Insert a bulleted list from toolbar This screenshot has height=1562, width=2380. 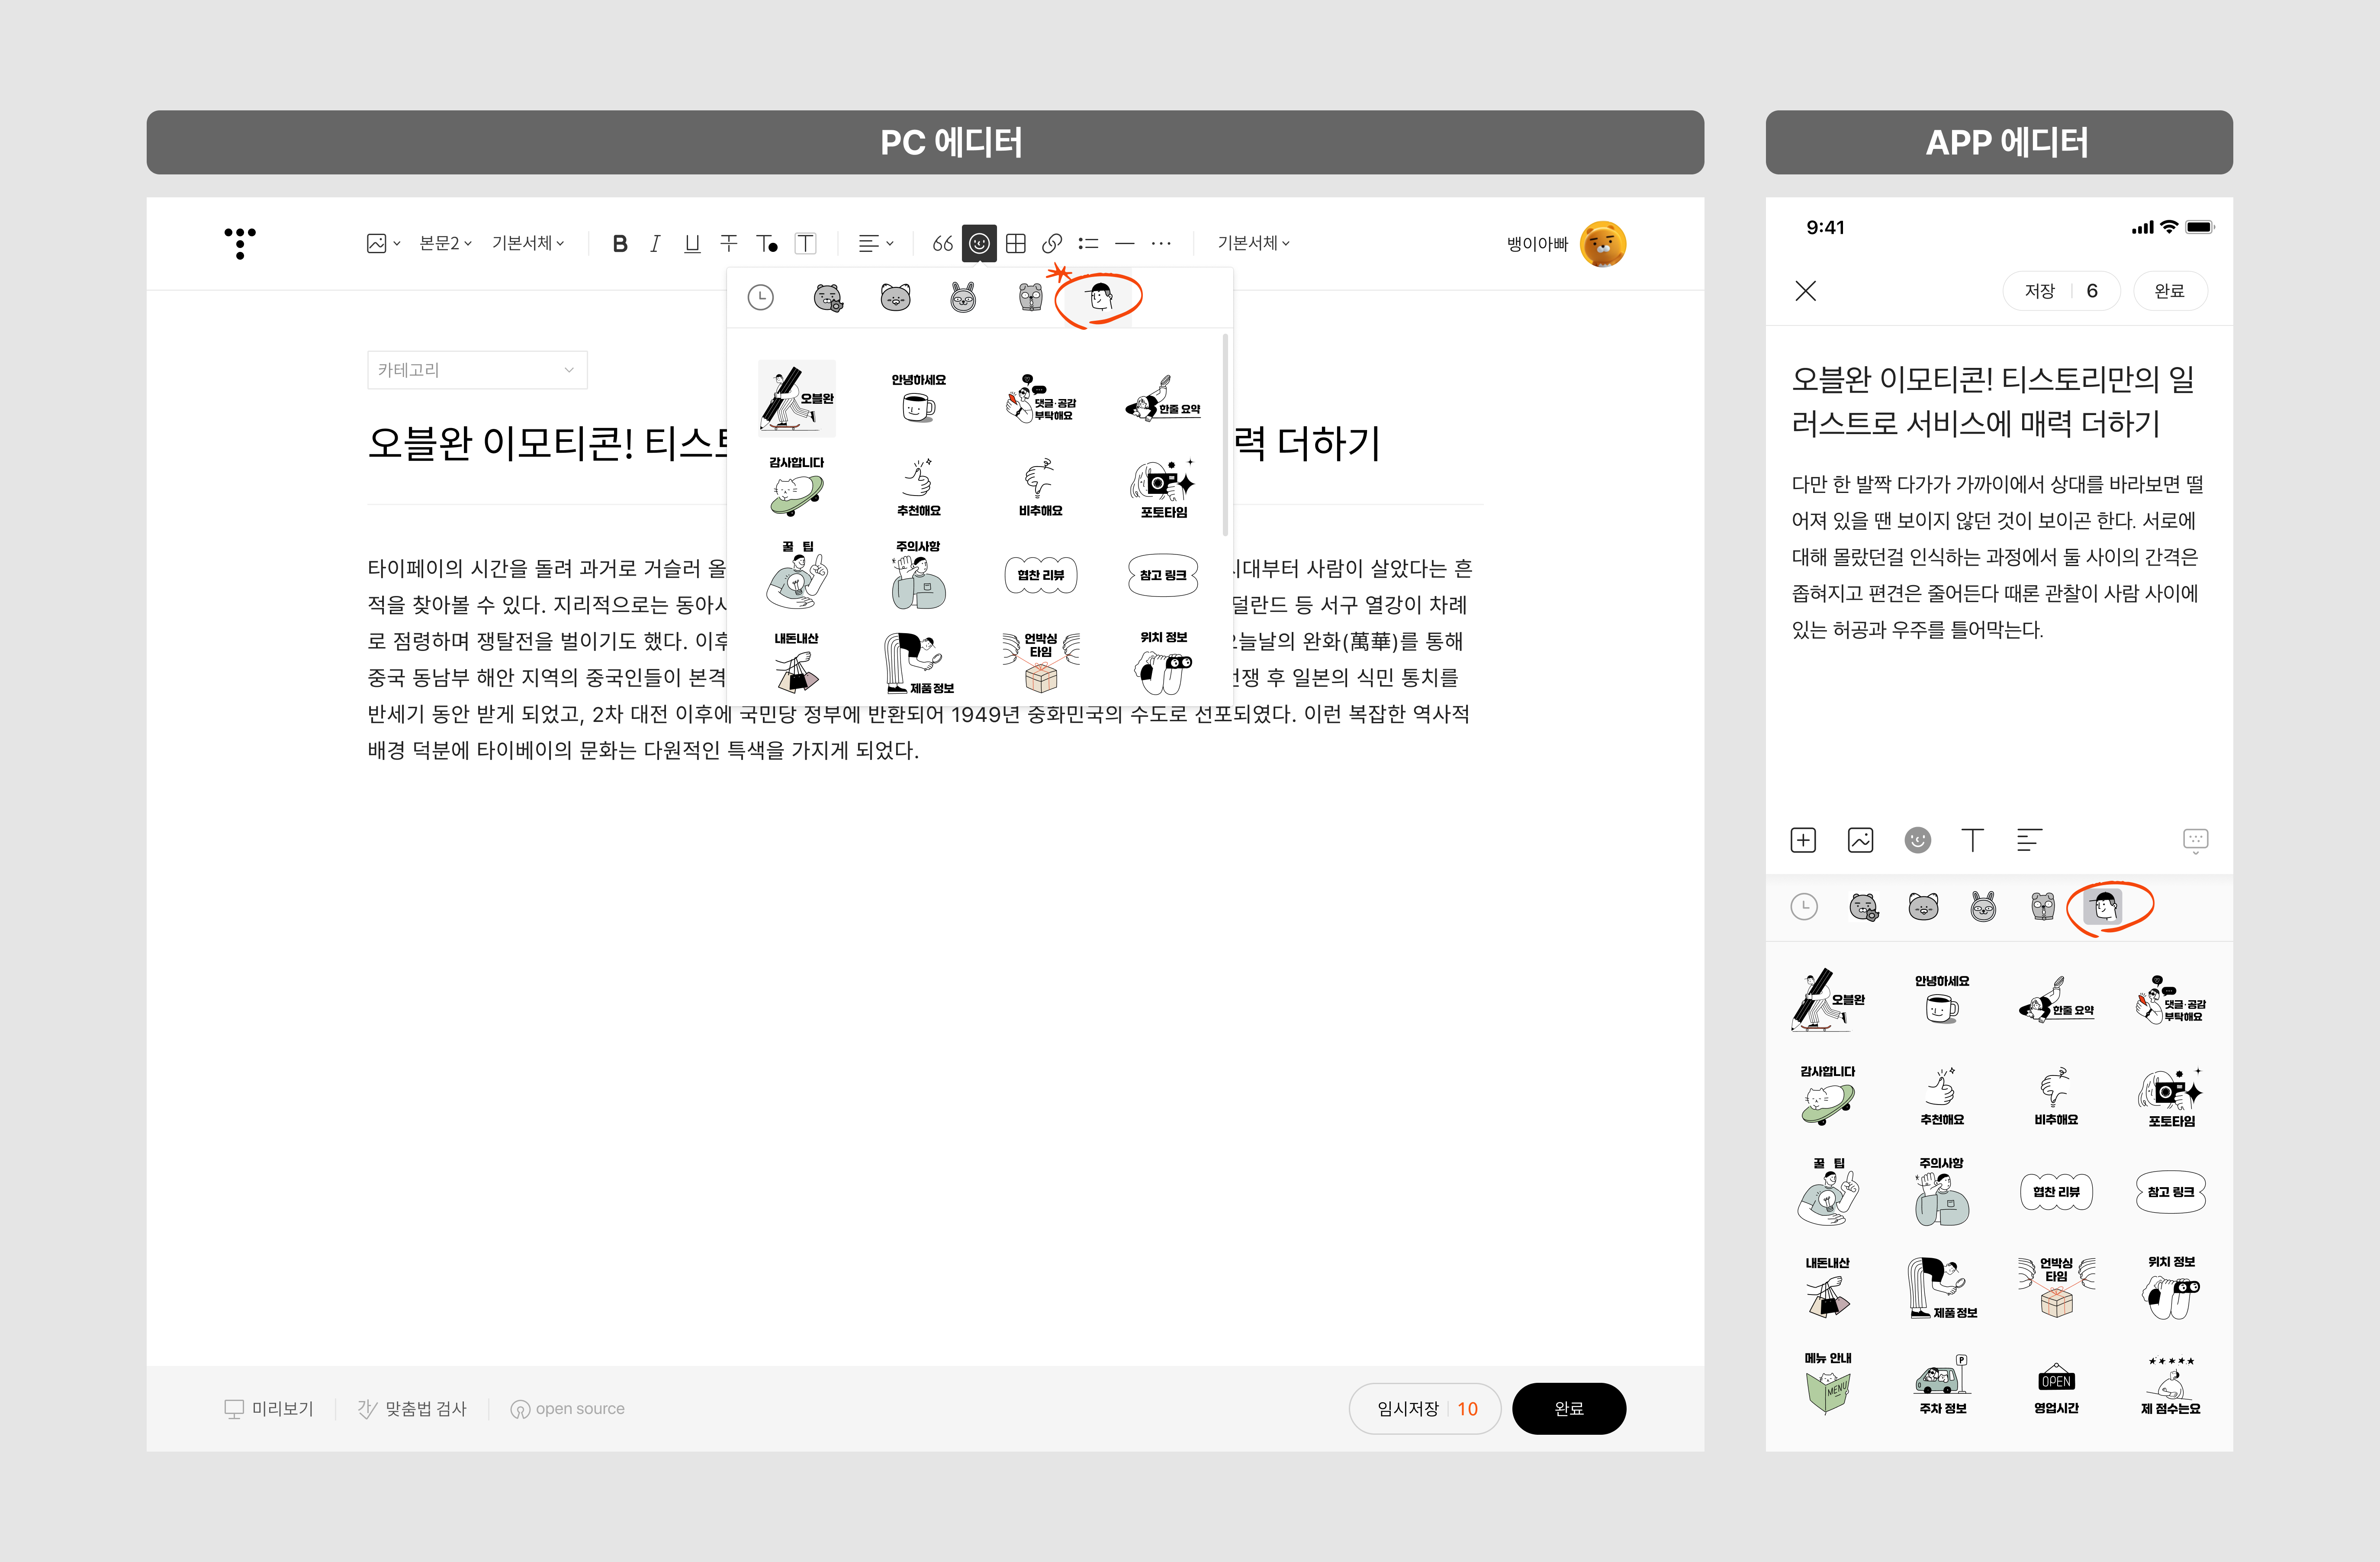(x=1088, y=243)
